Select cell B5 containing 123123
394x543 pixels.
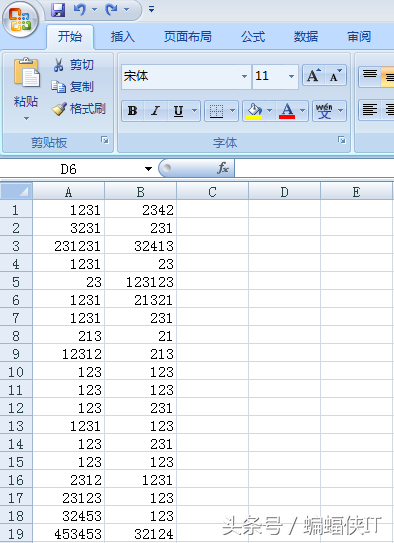(141, 282)
